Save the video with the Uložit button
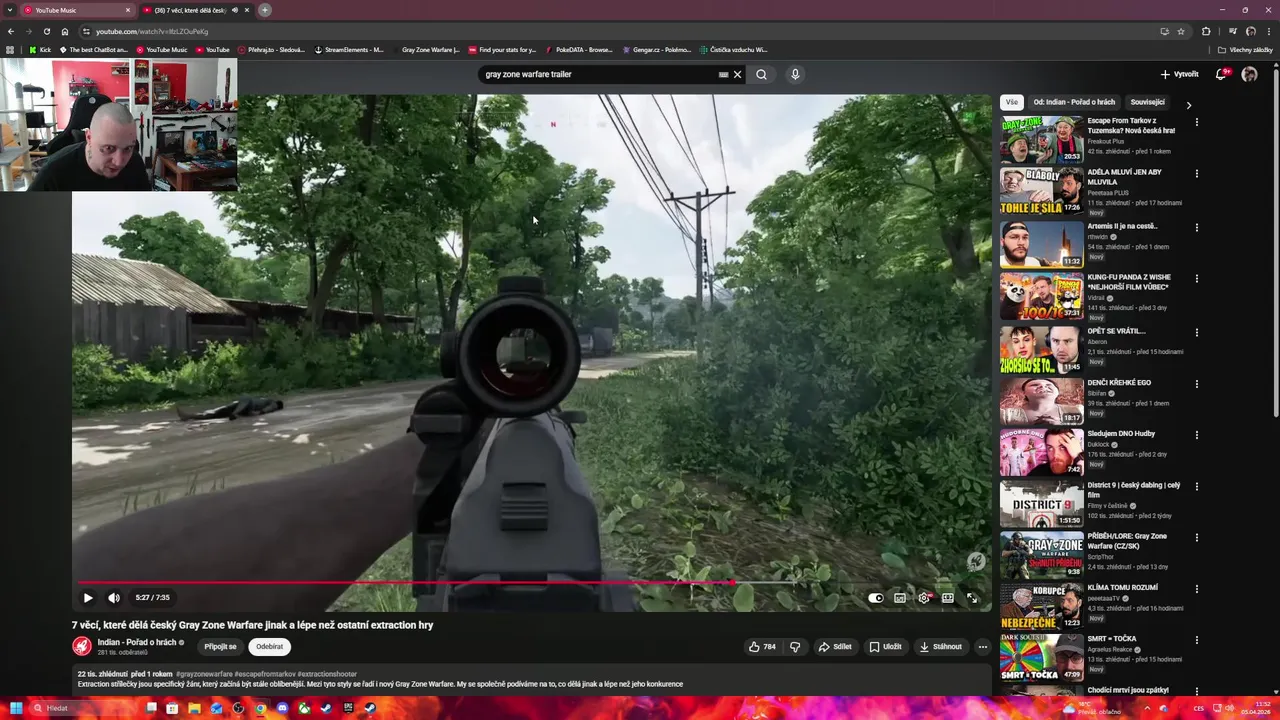This screenshot has height=720, width=1280. (885, 647)
